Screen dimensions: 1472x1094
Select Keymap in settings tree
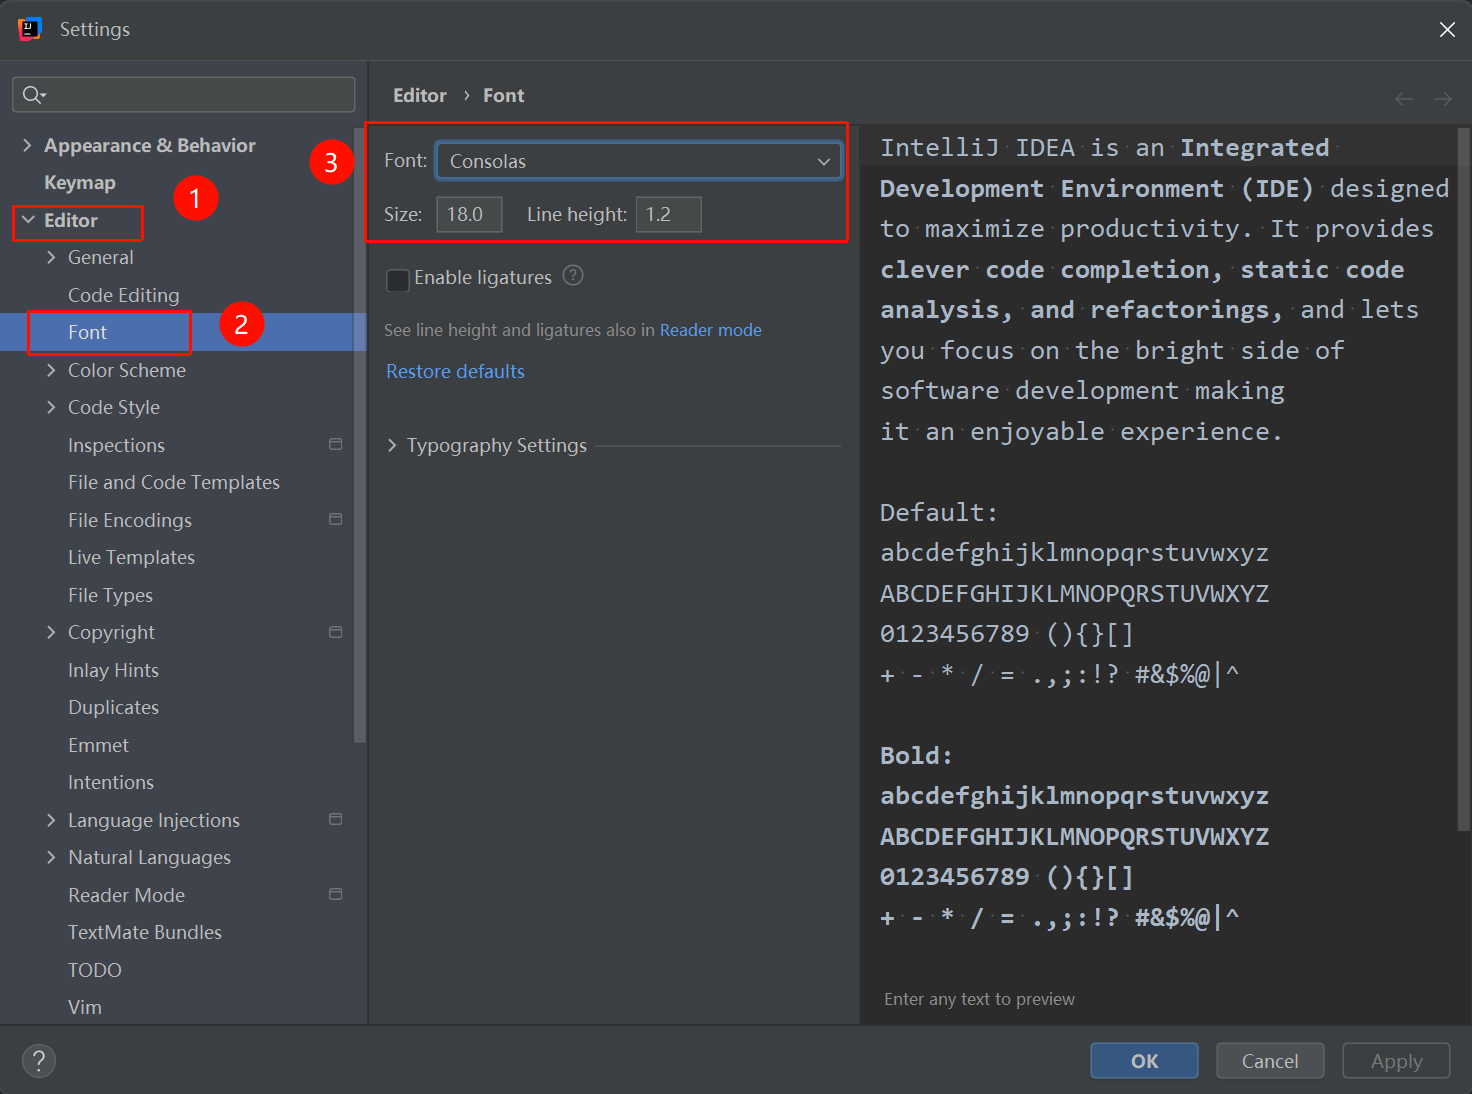tap(80, 183)
